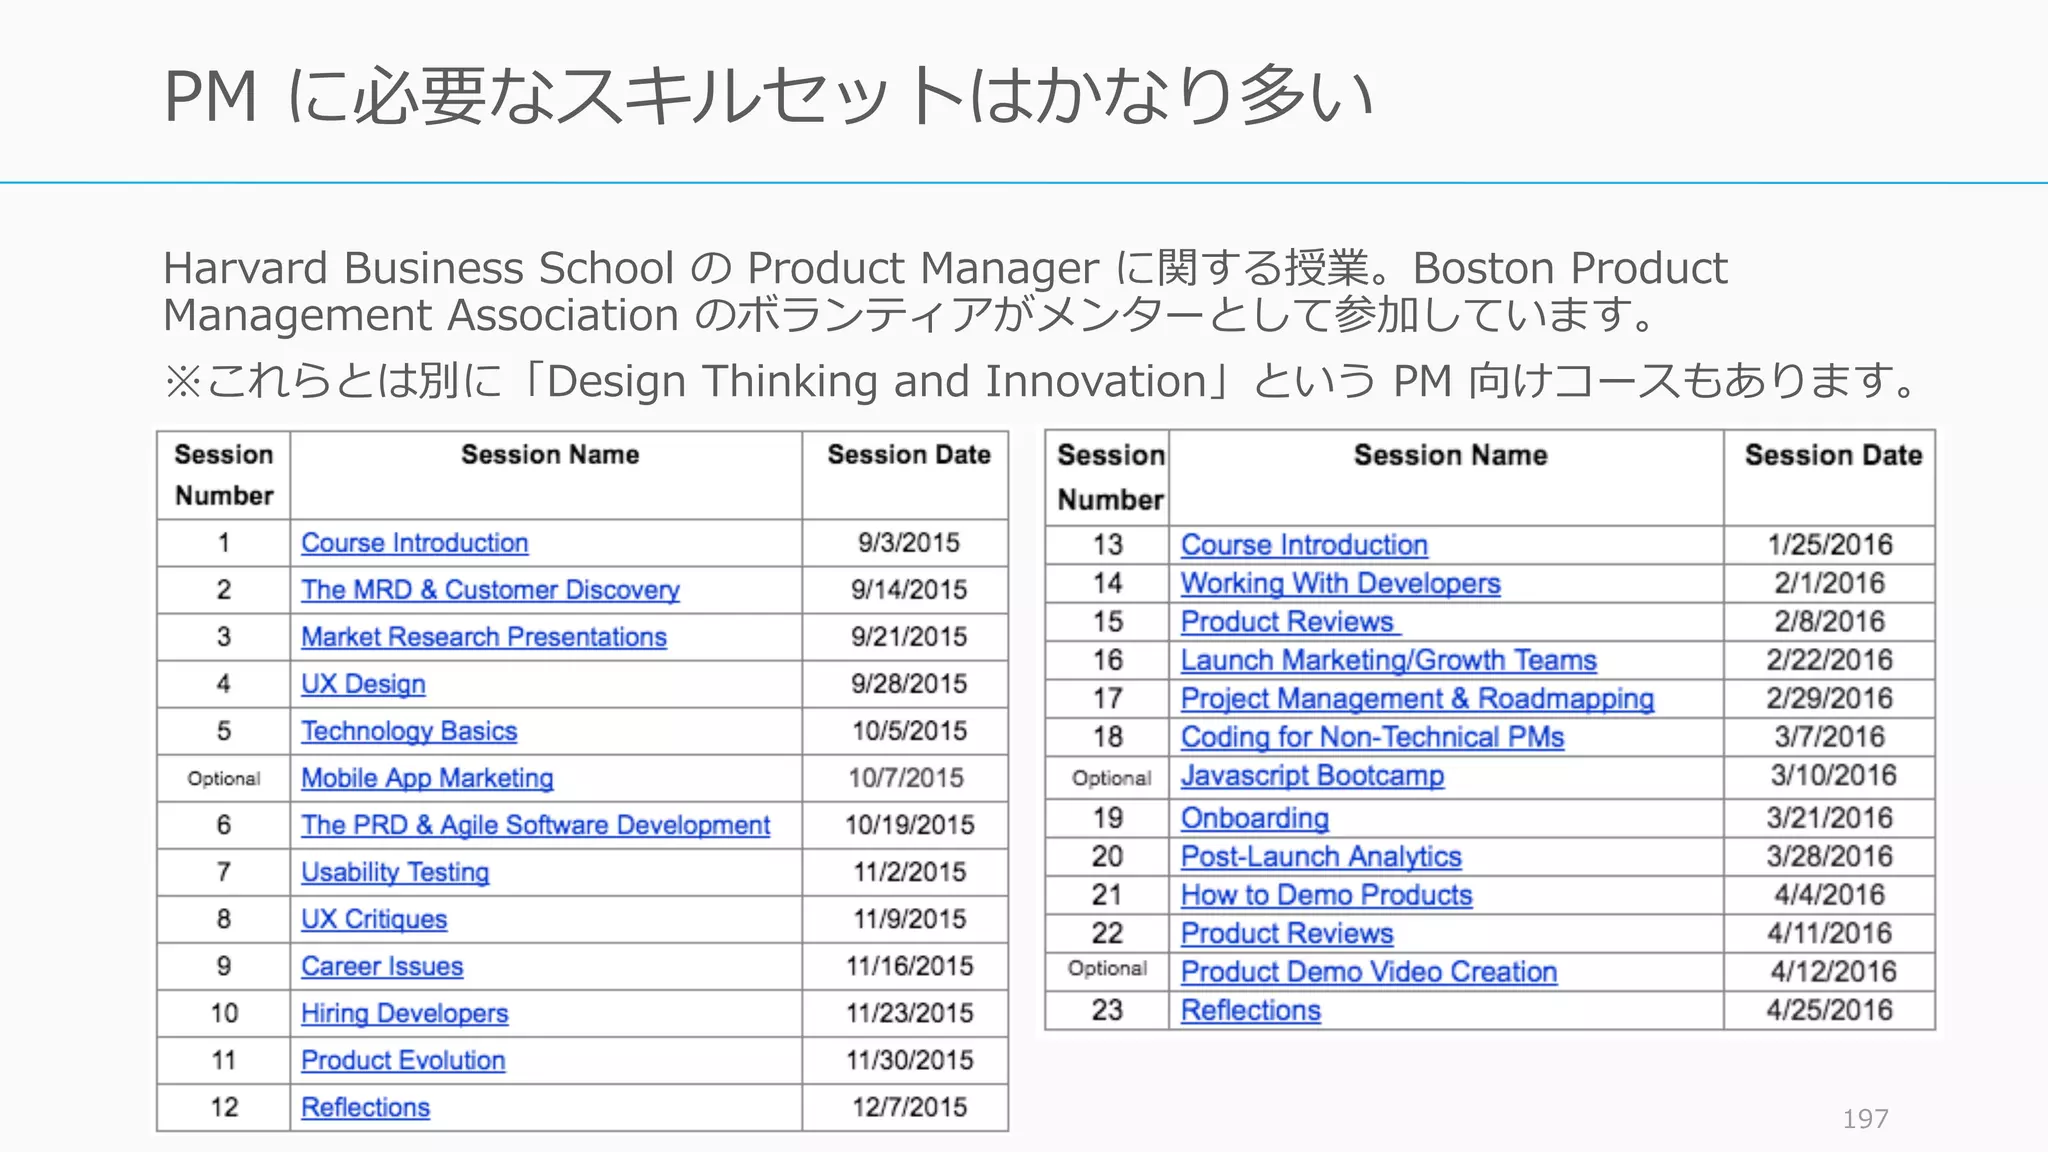The height and width of the screenshot is (1152, 2048).
Task: Select the date cell 4/25/2016
Action: pos(1830,1010)
